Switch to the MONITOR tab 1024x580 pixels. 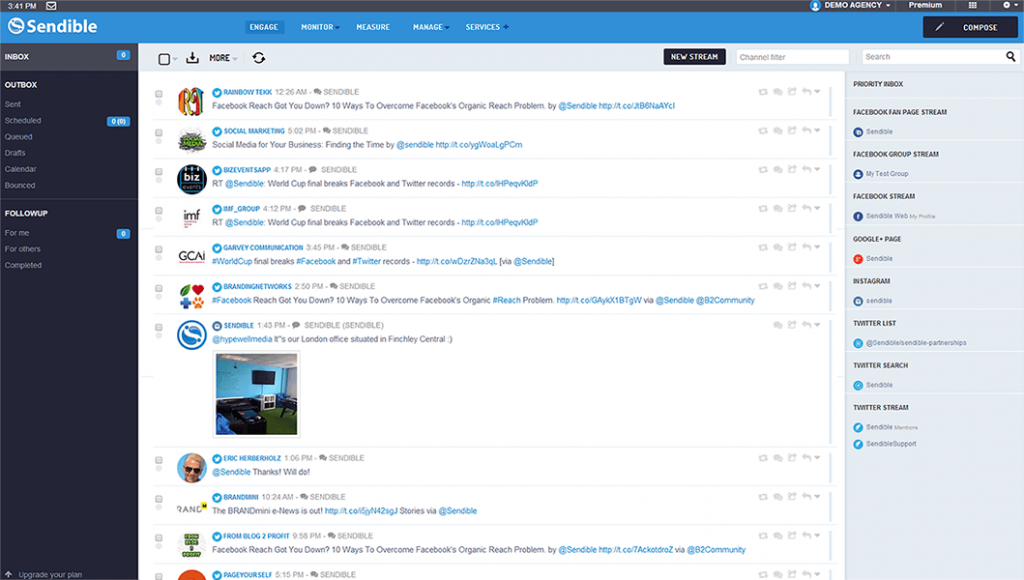click(x=317, y=27)
